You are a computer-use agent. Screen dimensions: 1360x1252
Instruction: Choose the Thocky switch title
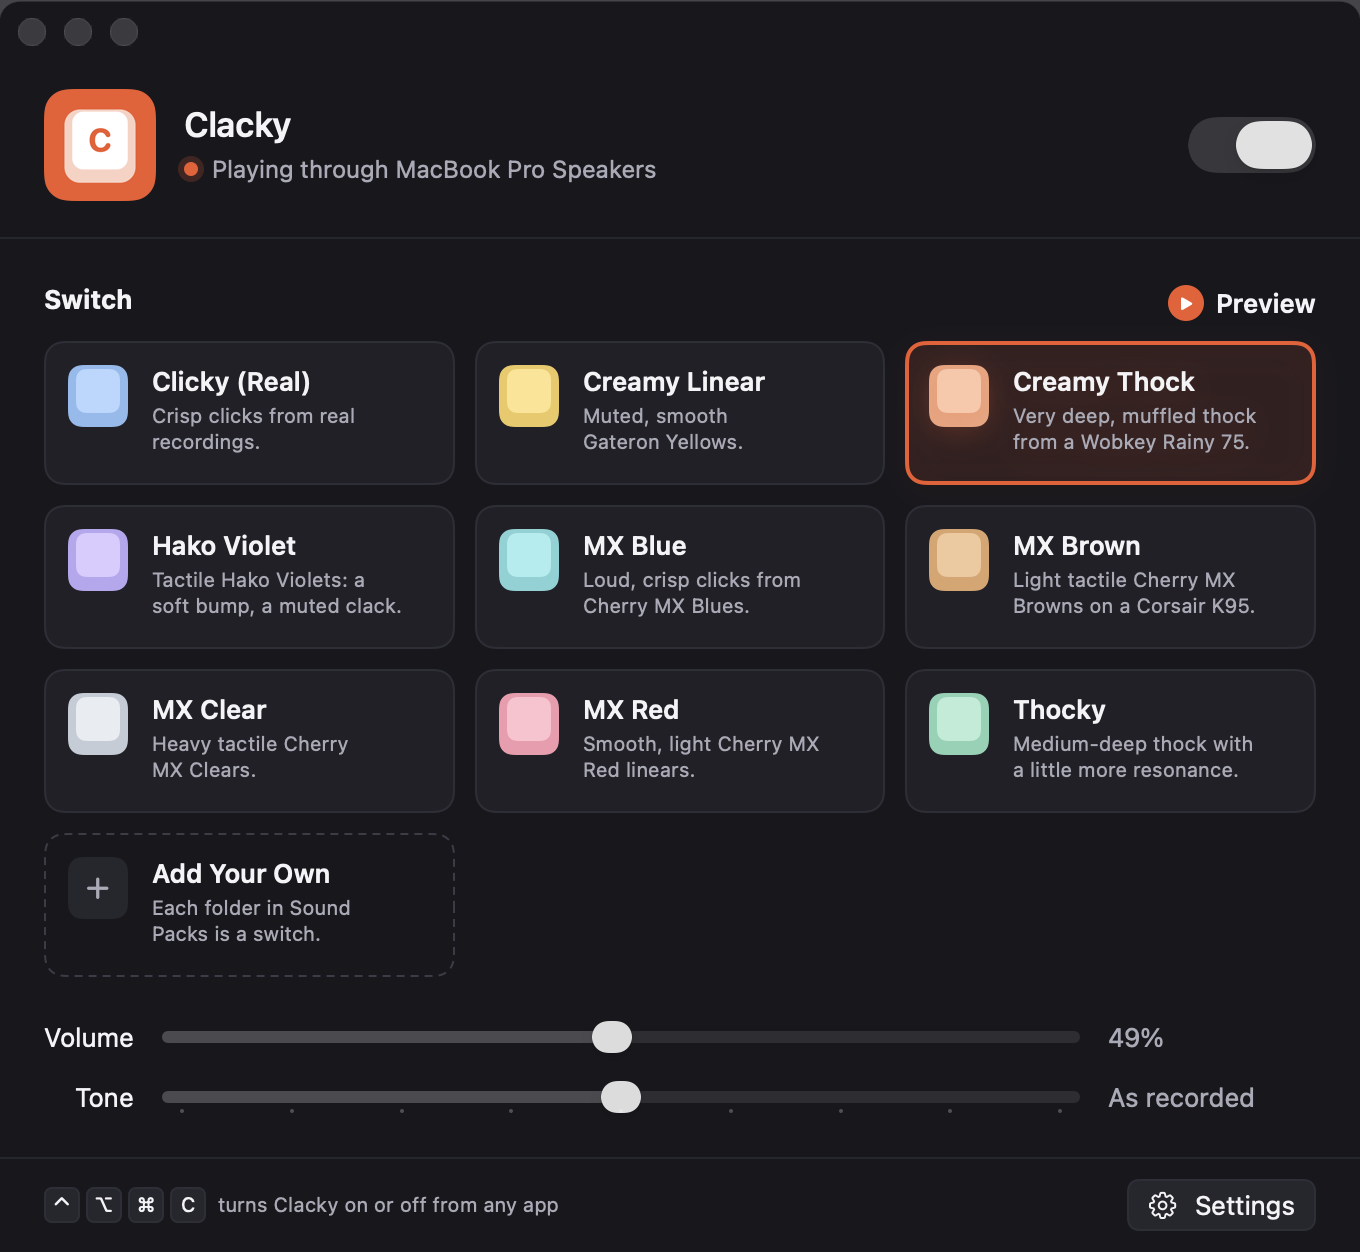pos(1059,710)
